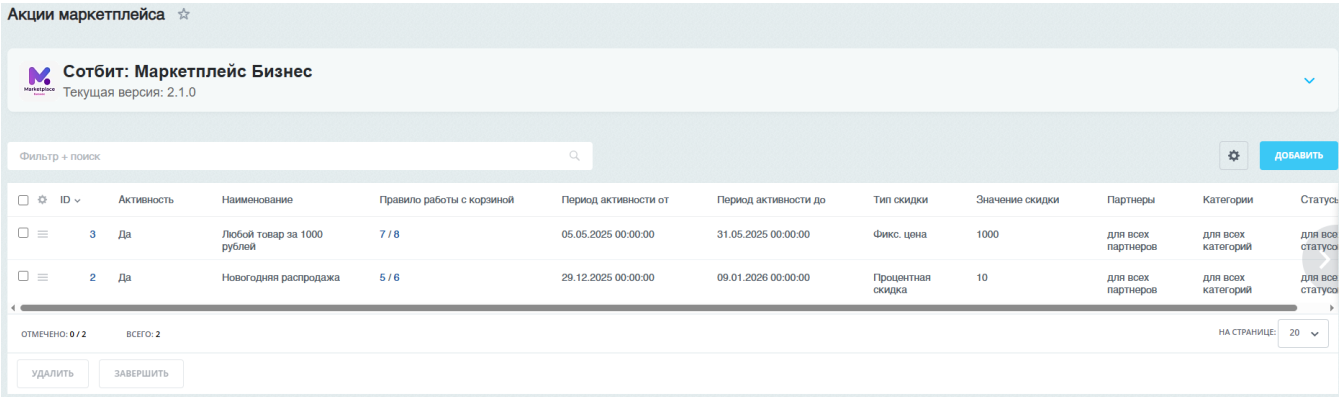Screen dimensions: 1339x397
Task: Open cart rule link 7
Action: (382, 234)
